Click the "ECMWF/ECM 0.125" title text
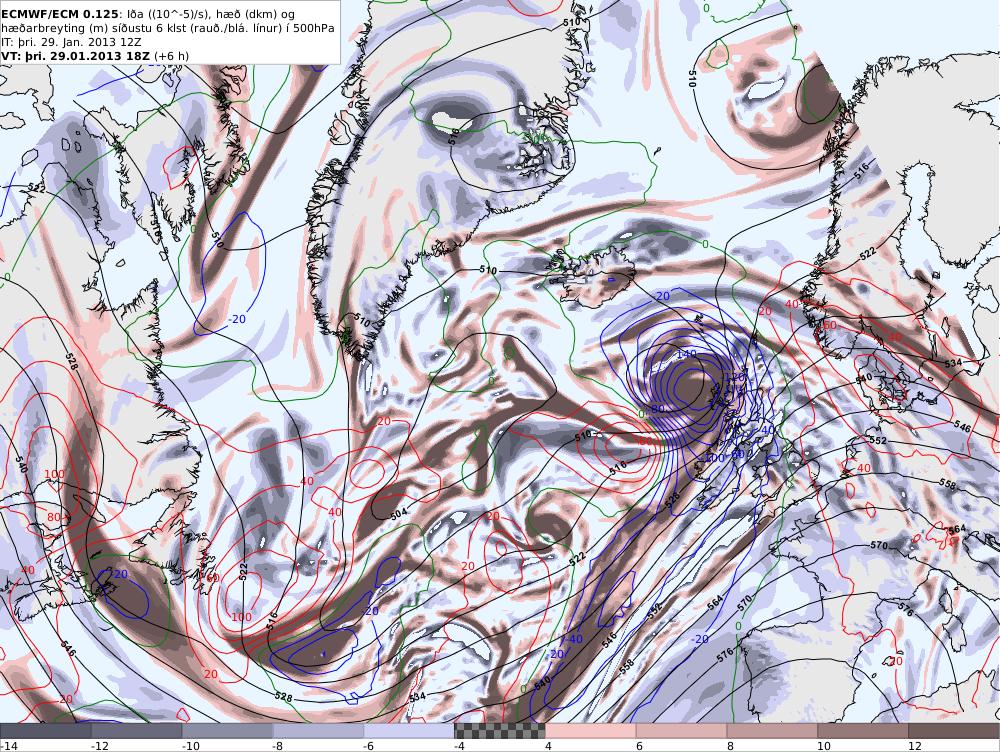Image resolution: width=1000 pixels, height=752 pixels. 60,13
